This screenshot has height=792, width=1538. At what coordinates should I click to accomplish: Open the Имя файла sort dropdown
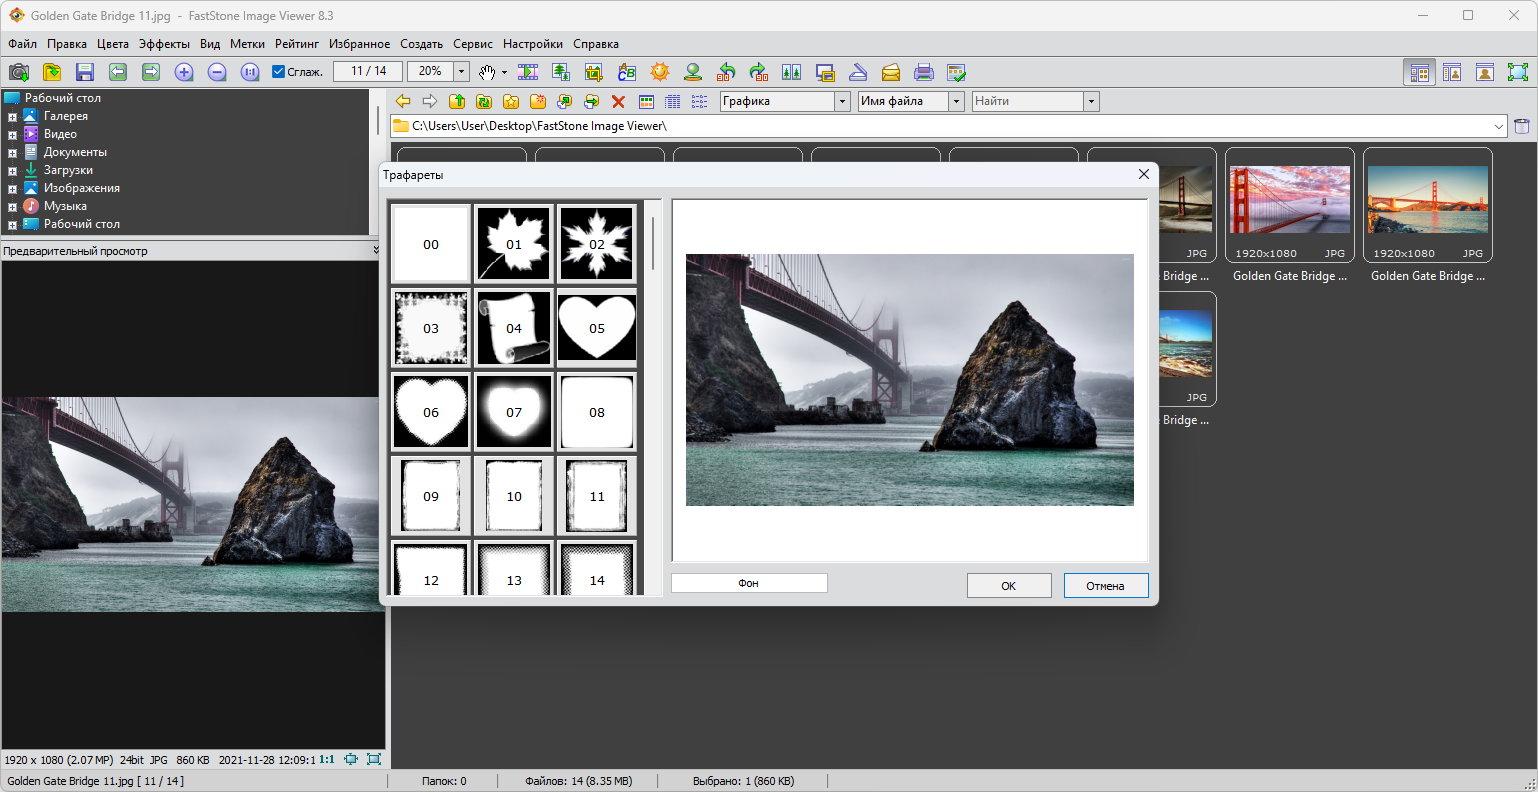tap(956, 101)
